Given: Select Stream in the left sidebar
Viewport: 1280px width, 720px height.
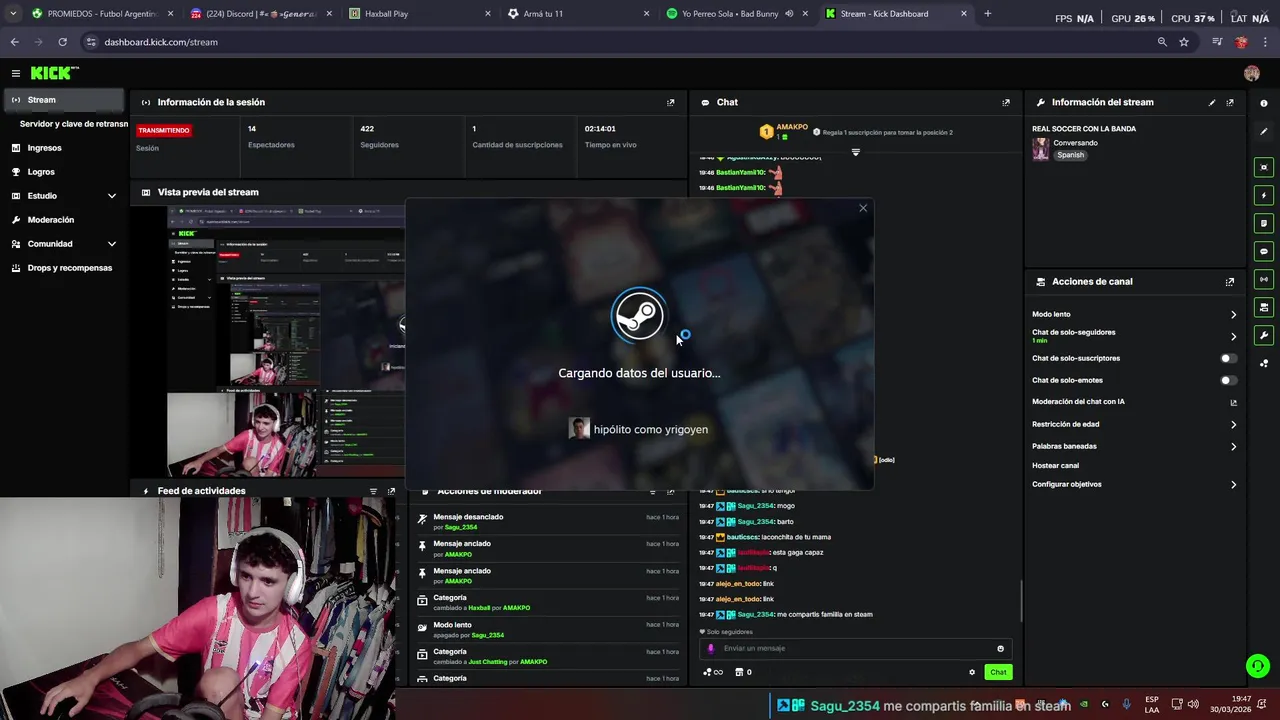Looking at the screenshot, I should click(64, 100).
